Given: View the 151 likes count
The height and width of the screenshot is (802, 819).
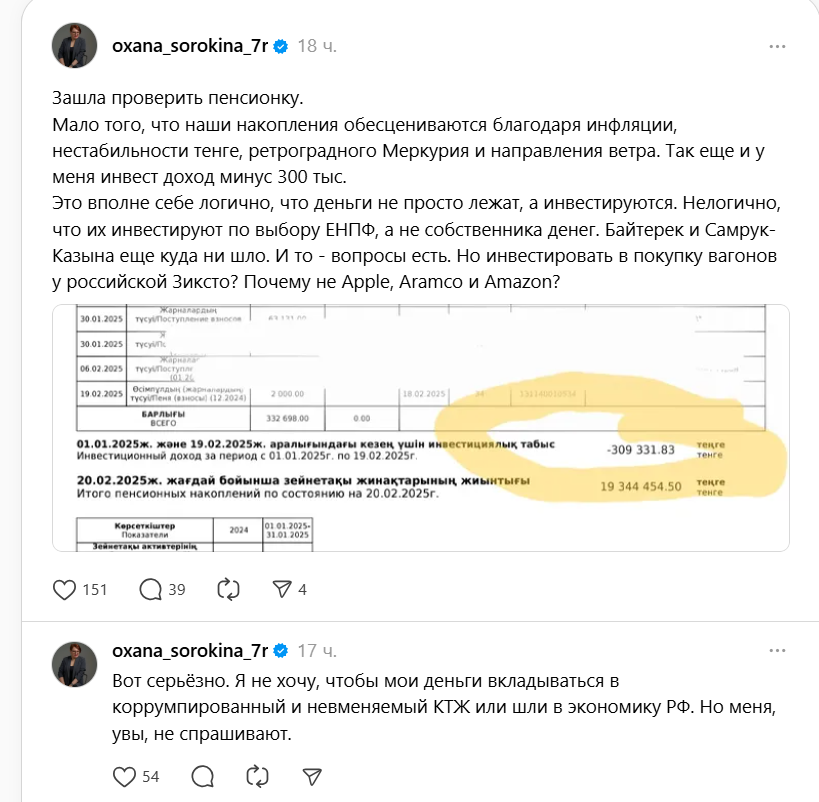Looking at the screenshot, I should (95, 590).
